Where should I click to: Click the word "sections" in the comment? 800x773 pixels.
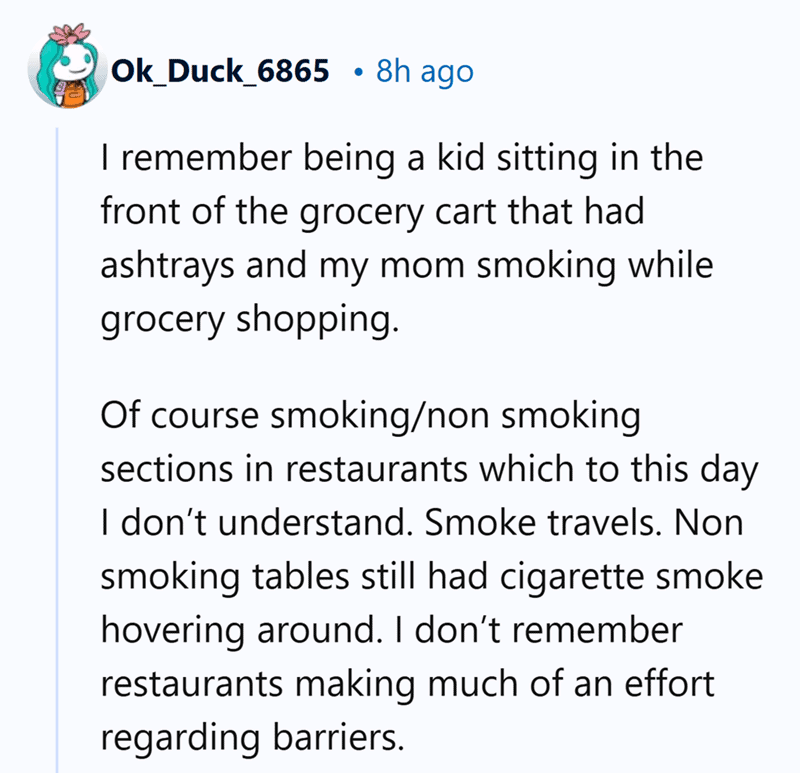click(159, 470)
